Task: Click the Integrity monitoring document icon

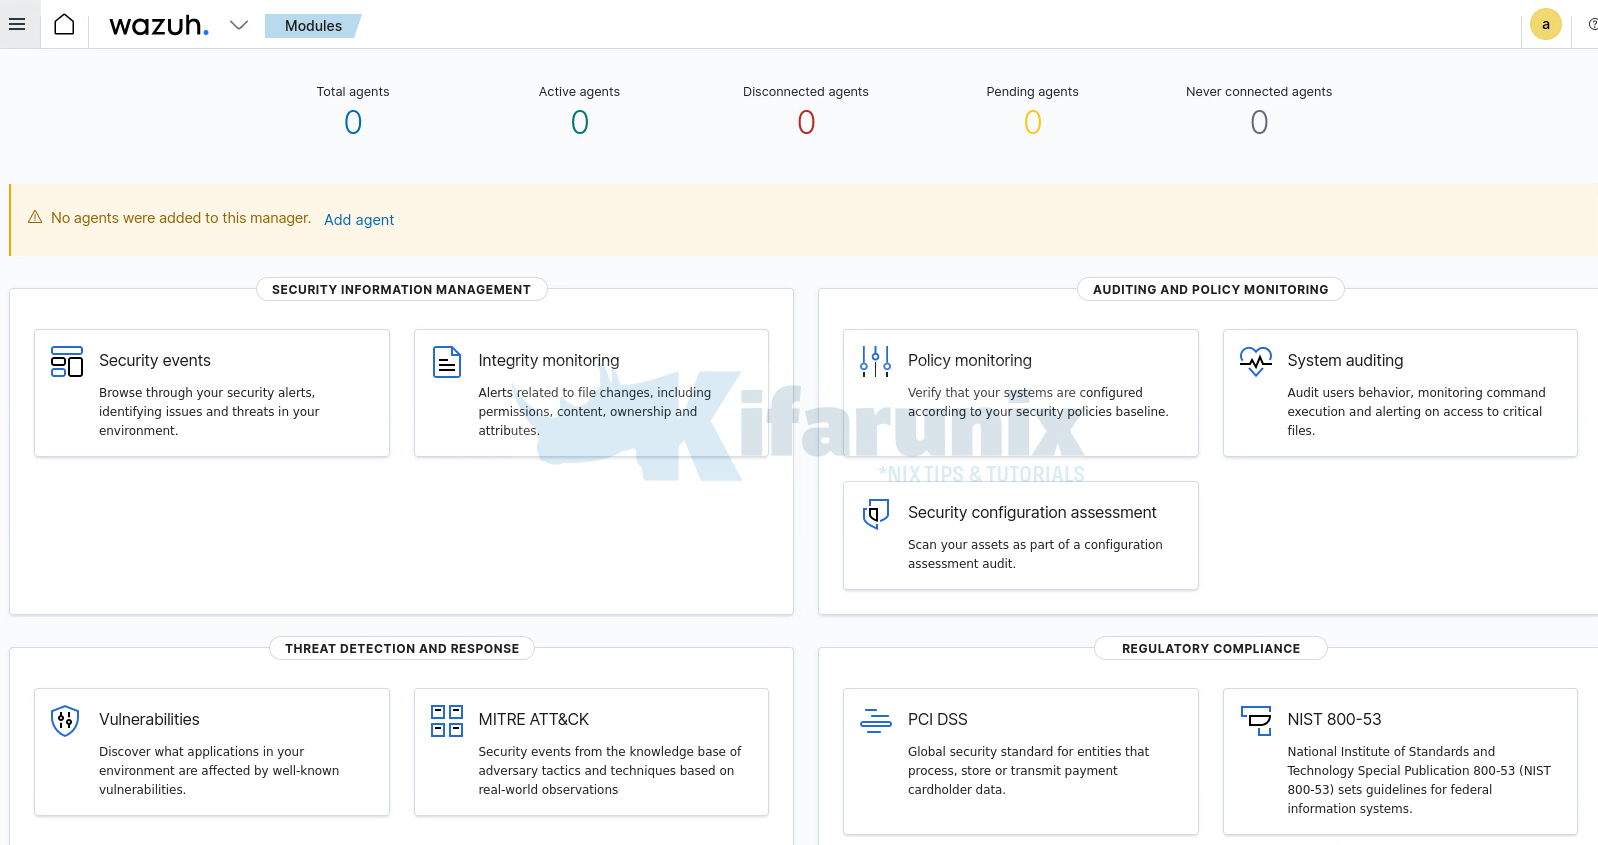Action: pyautogui.click(x=447, y=361)
